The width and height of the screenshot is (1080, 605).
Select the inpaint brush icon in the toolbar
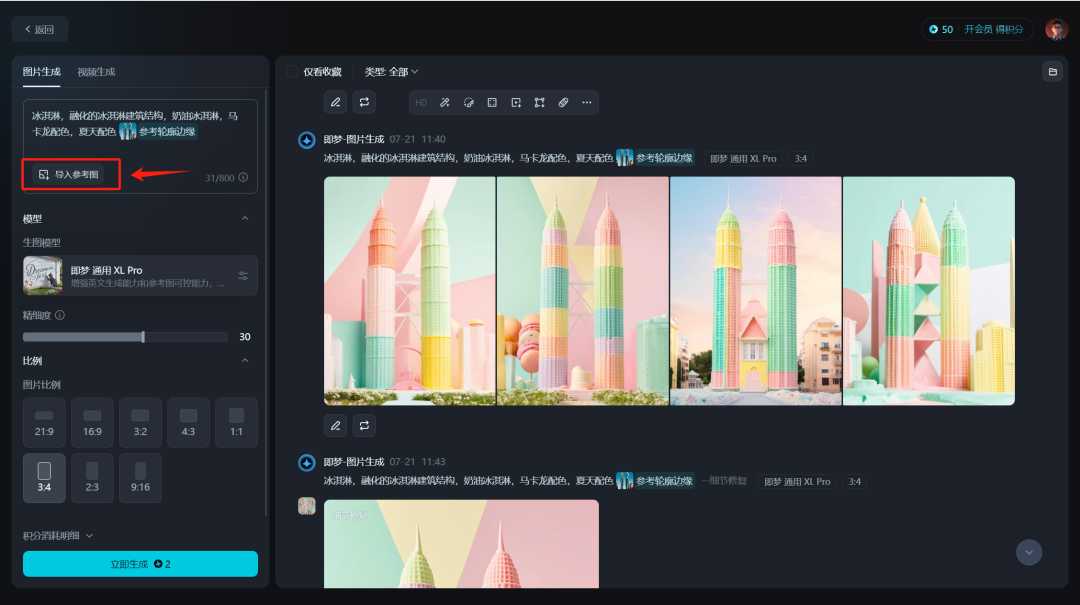click(445, 102)
